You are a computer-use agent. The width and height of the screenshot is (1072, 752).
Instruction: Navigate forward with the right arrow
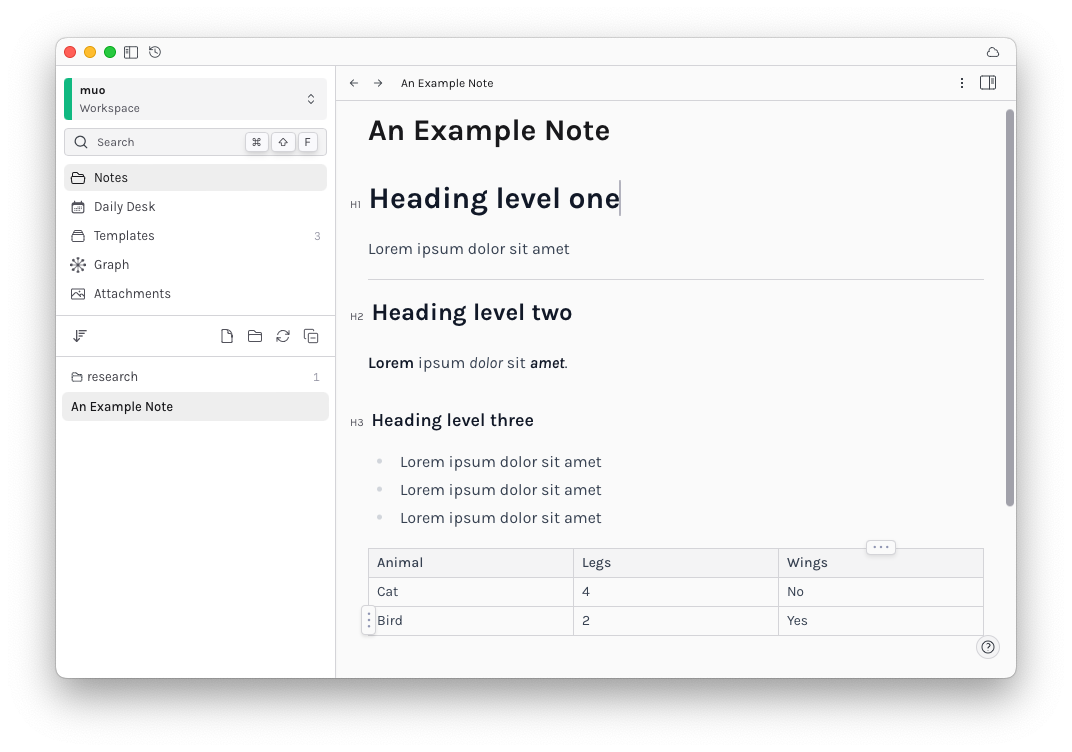[378, 83]
